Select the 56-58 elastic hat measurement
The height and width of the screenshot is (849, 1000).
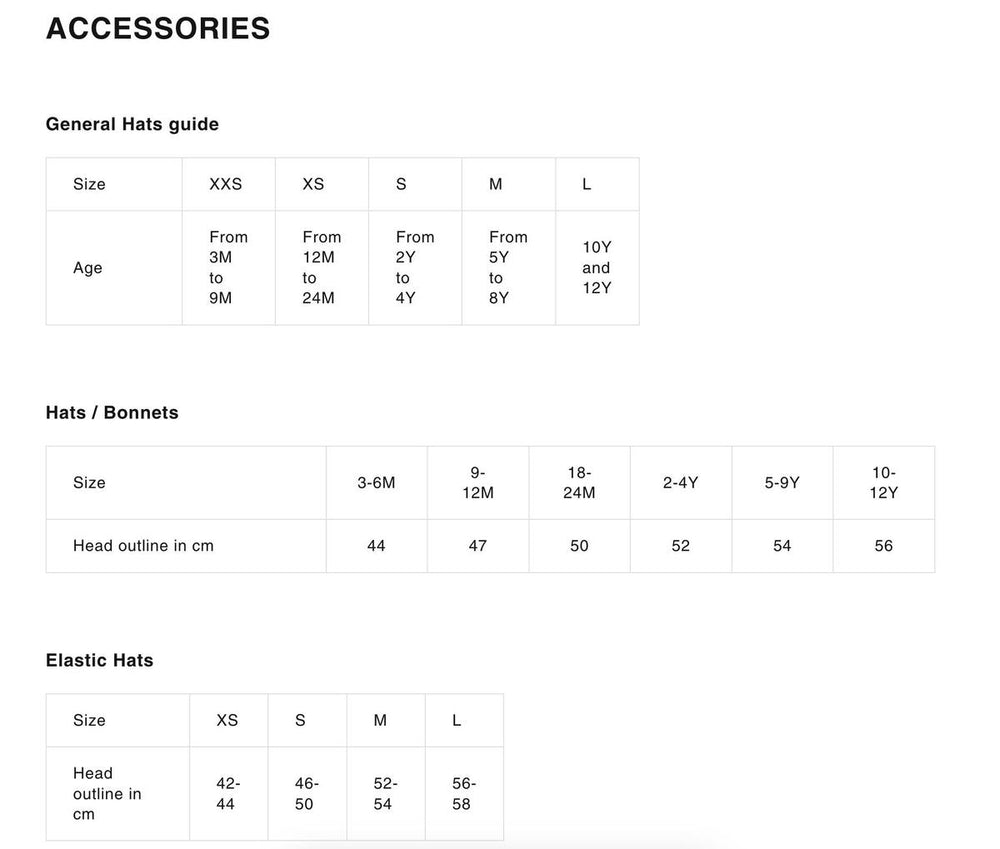[463, 794]
